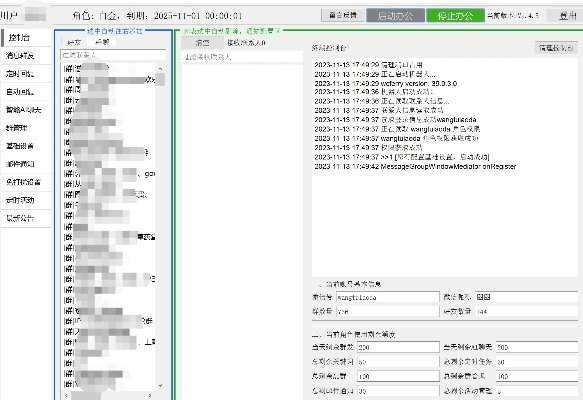
Task: Click the feedback button left of 启动办公
Action: [x=343, y=15]
